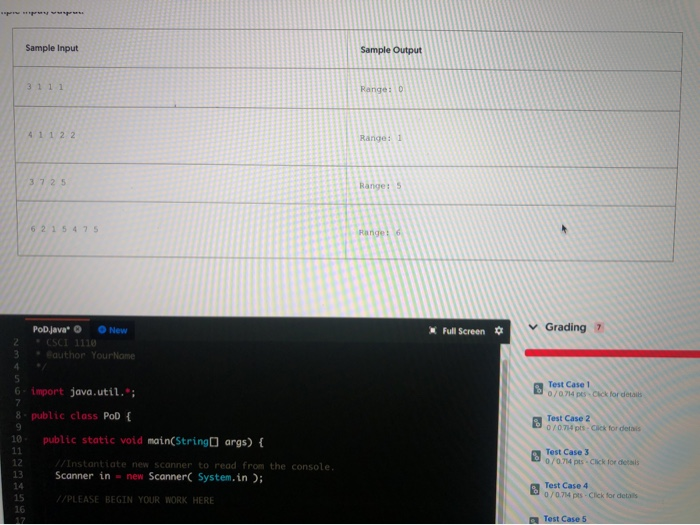Click the main method declaration line
700x525 pixels.
coord(153,441)
